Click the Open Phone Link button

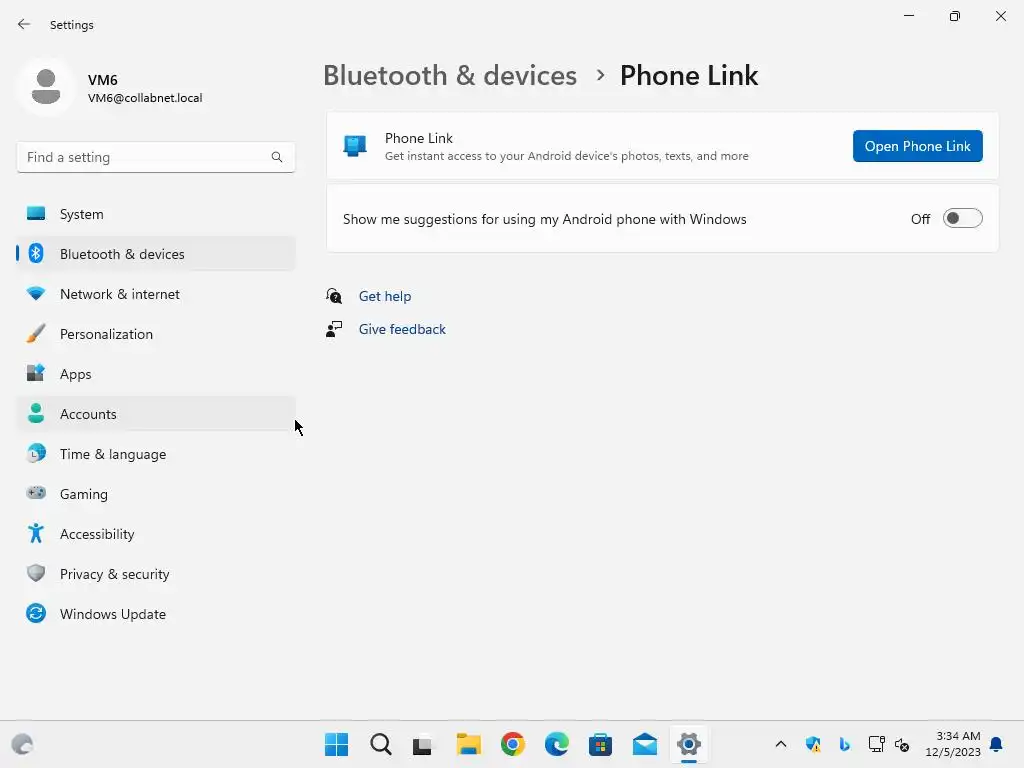point(917,146)
